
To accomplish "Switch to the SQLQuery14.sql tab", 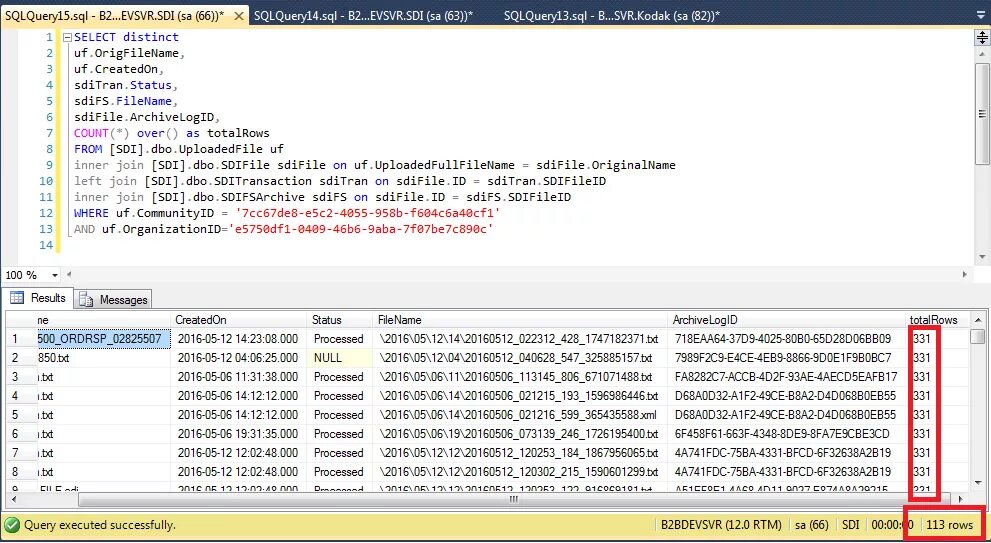I will point(363,16).
